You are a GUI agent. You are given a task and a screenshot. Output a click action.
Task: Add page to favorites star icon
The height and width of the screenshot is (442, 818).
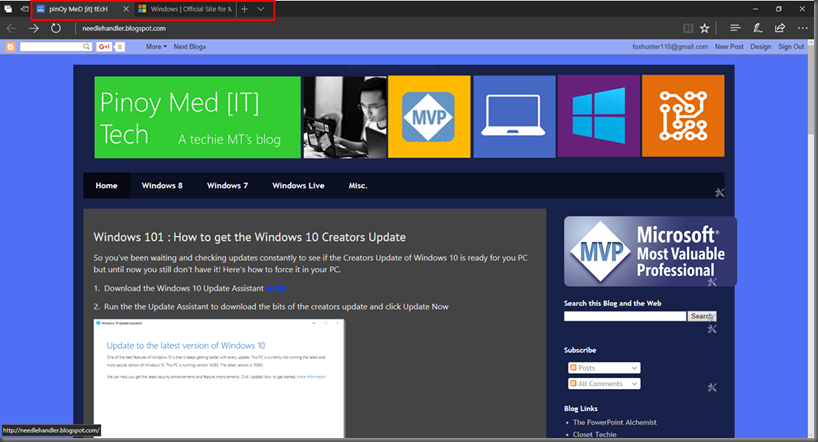pyautogui.click(x=704, y=28)
